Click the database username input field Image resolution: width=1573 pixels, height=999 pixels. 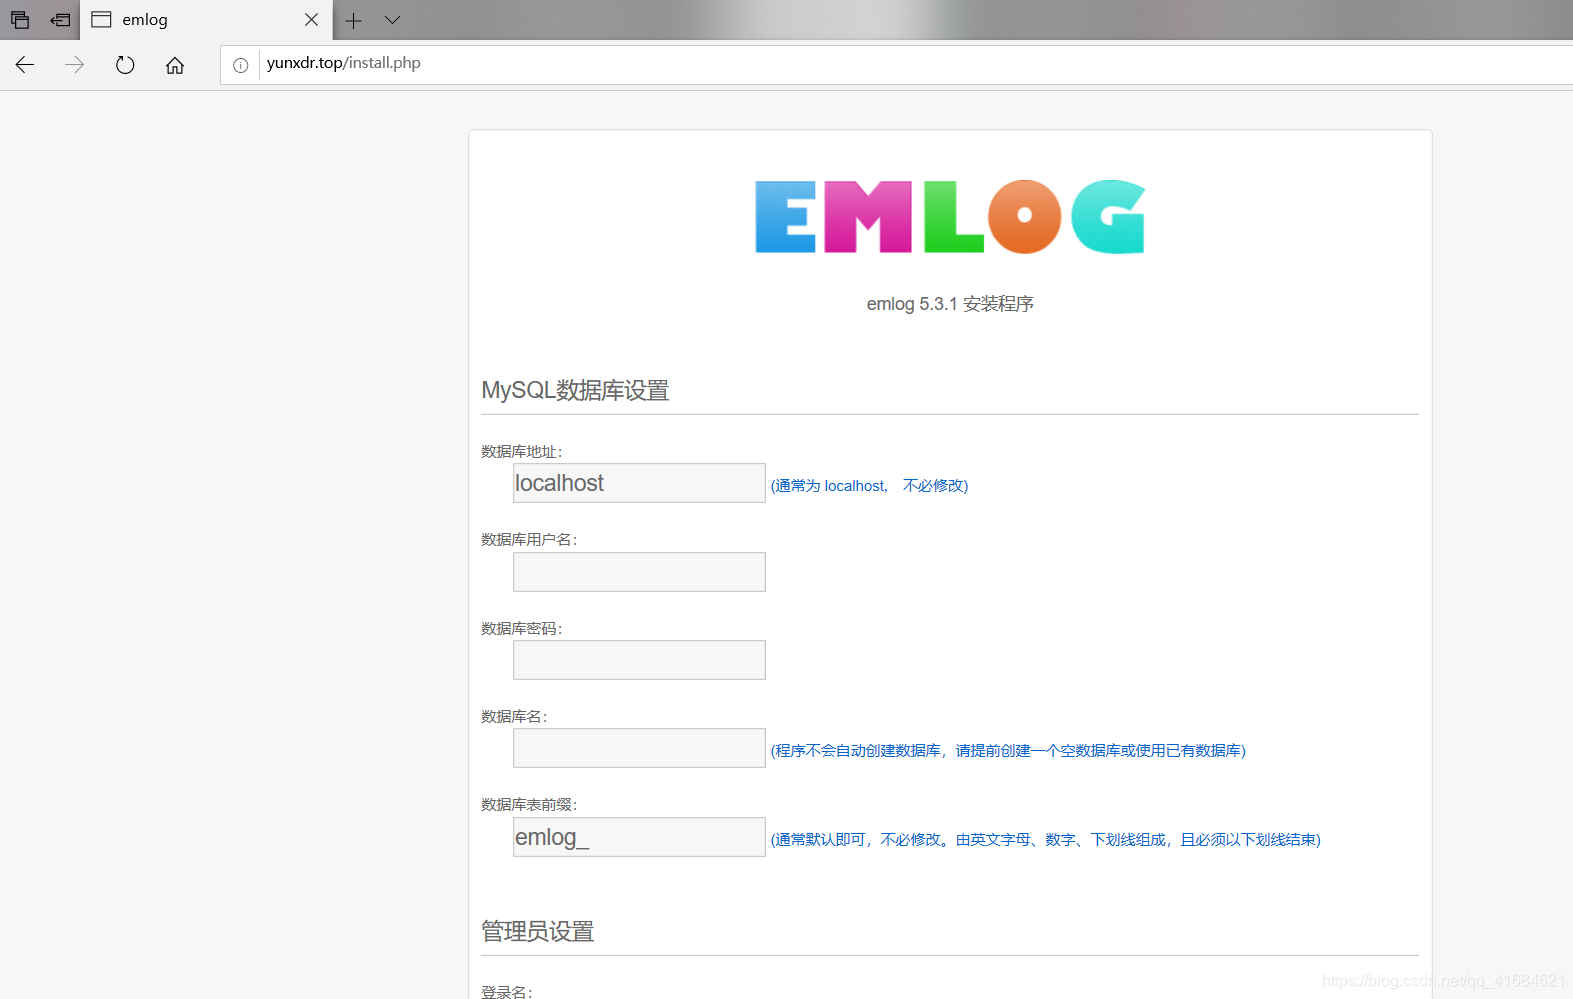pos(639,572)
